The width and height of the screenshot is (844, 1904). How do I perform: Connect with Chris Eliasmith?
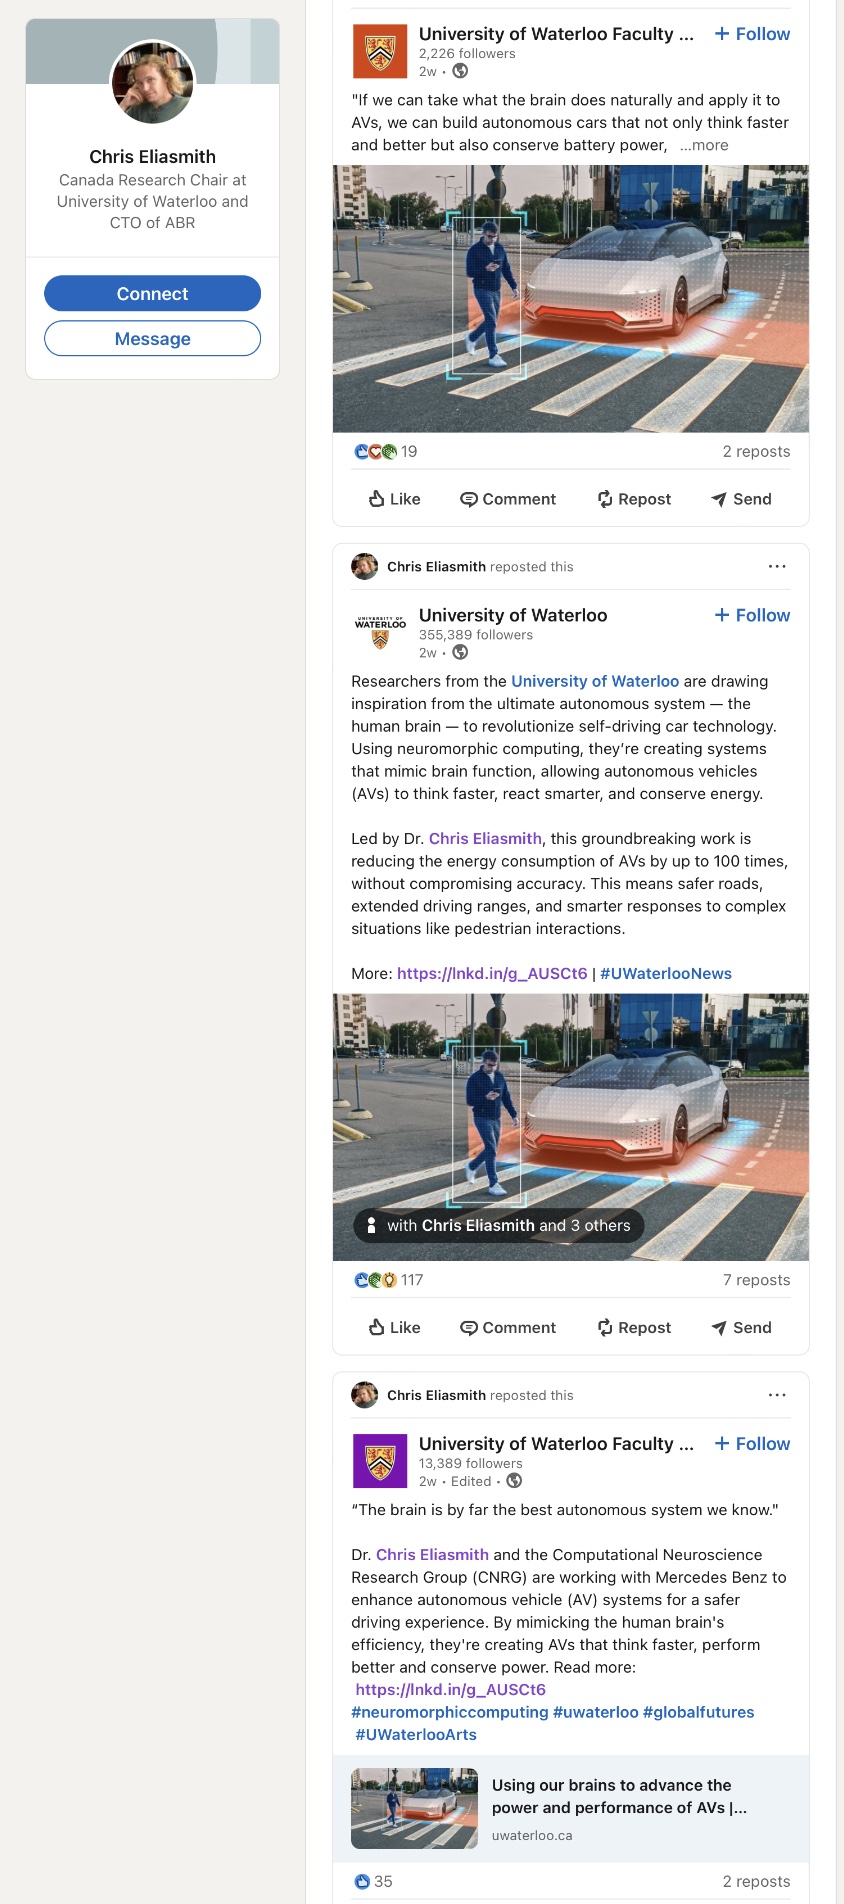tap(152, 294)
